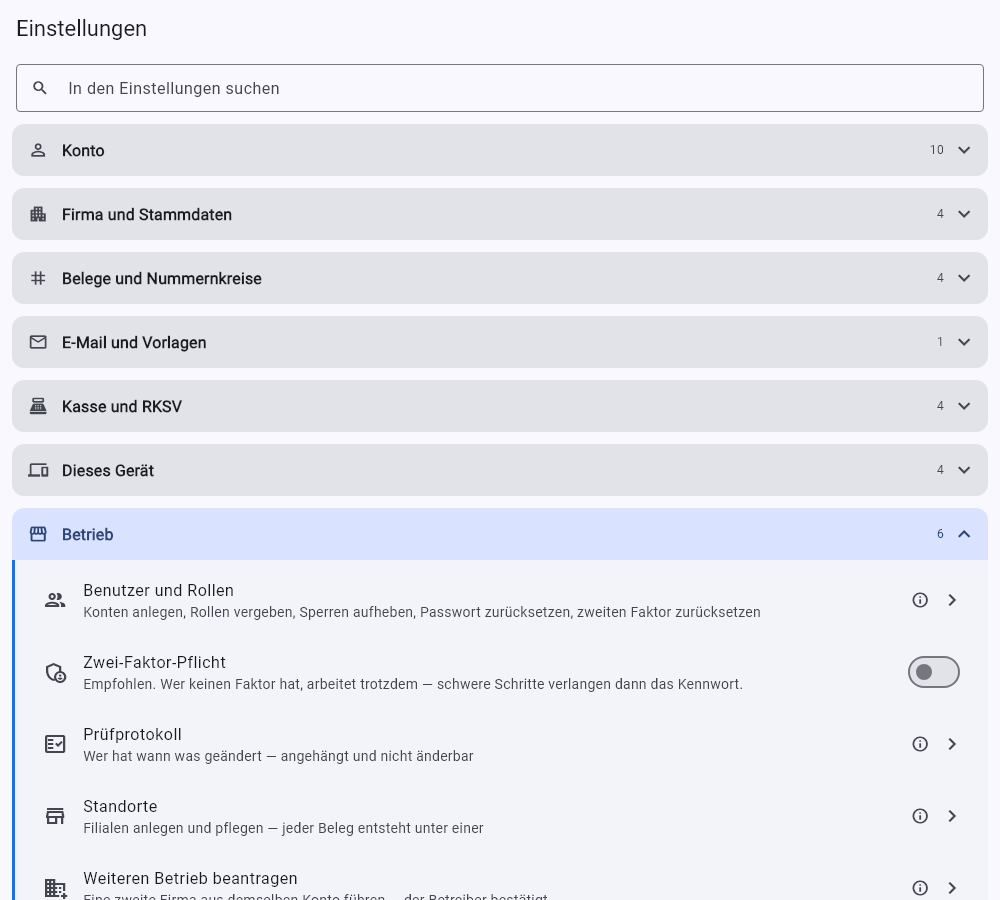Click the Prüfprotokoll checklist icon
This screenshot has width=1000, height=900.
[55, 744]
